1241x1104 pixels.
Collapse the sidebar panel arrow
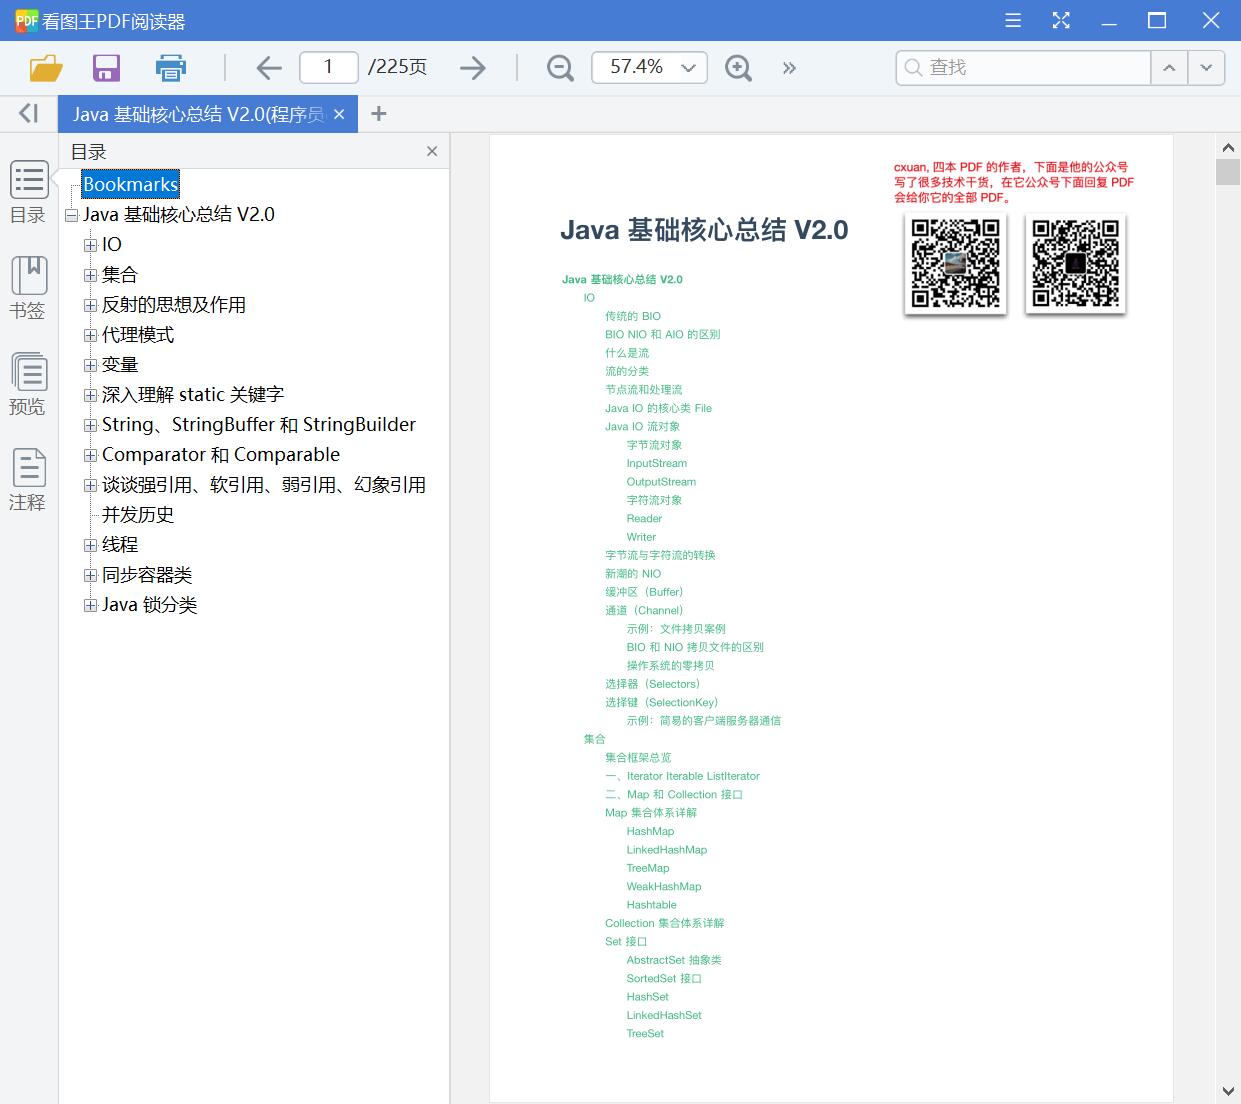coord(29,113)
